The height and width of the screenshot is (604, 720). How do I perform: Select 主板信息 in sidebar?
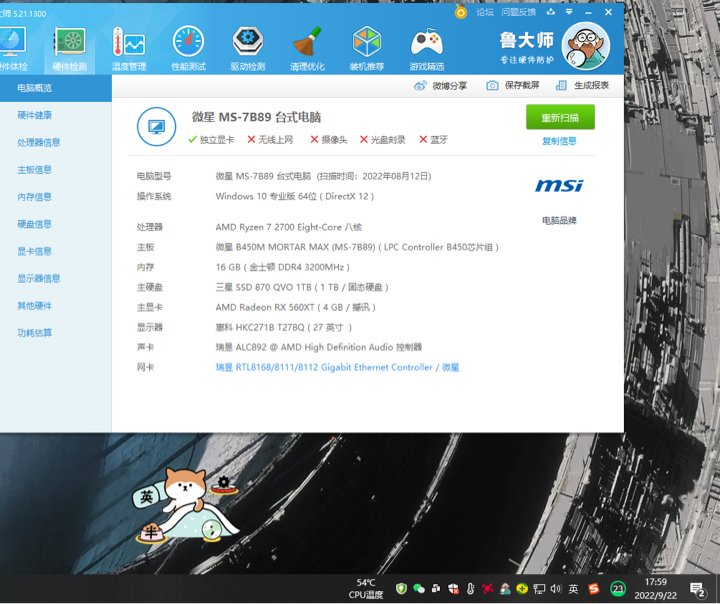coord(34,170)
